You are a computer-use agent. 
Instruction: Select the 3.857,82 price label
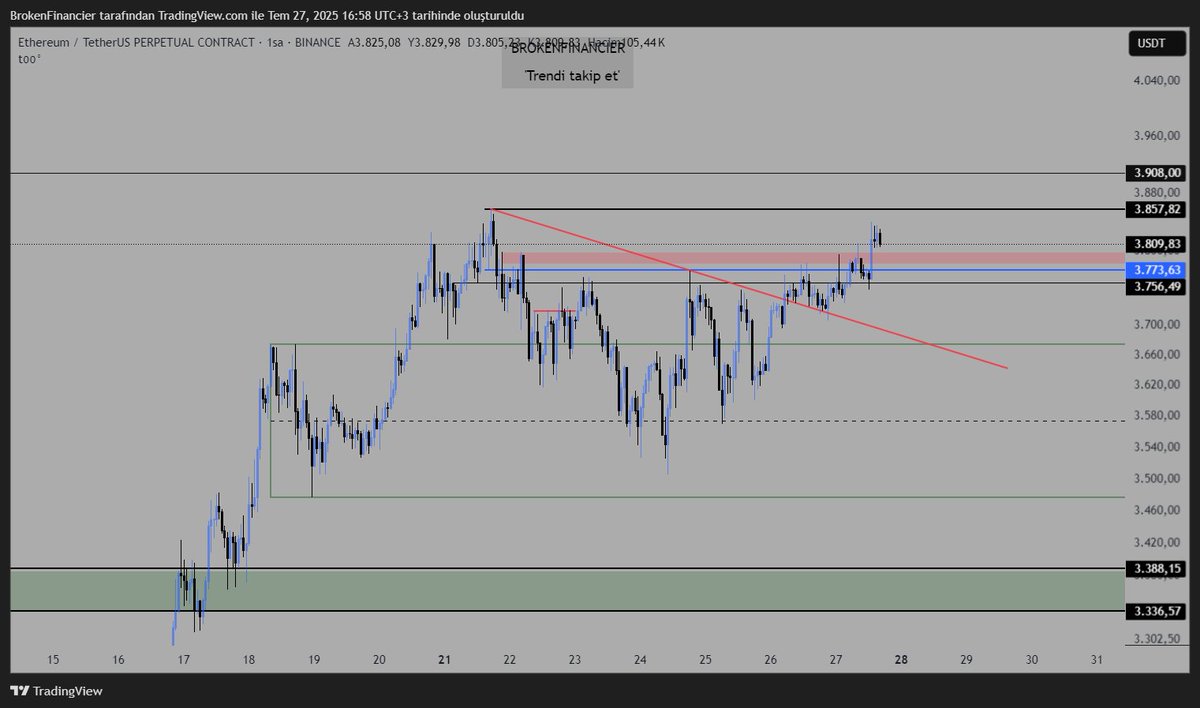pos(1155,209)
